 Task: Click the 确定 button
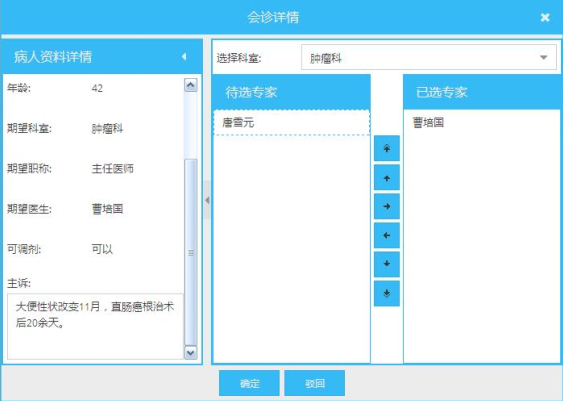(249, 383)
